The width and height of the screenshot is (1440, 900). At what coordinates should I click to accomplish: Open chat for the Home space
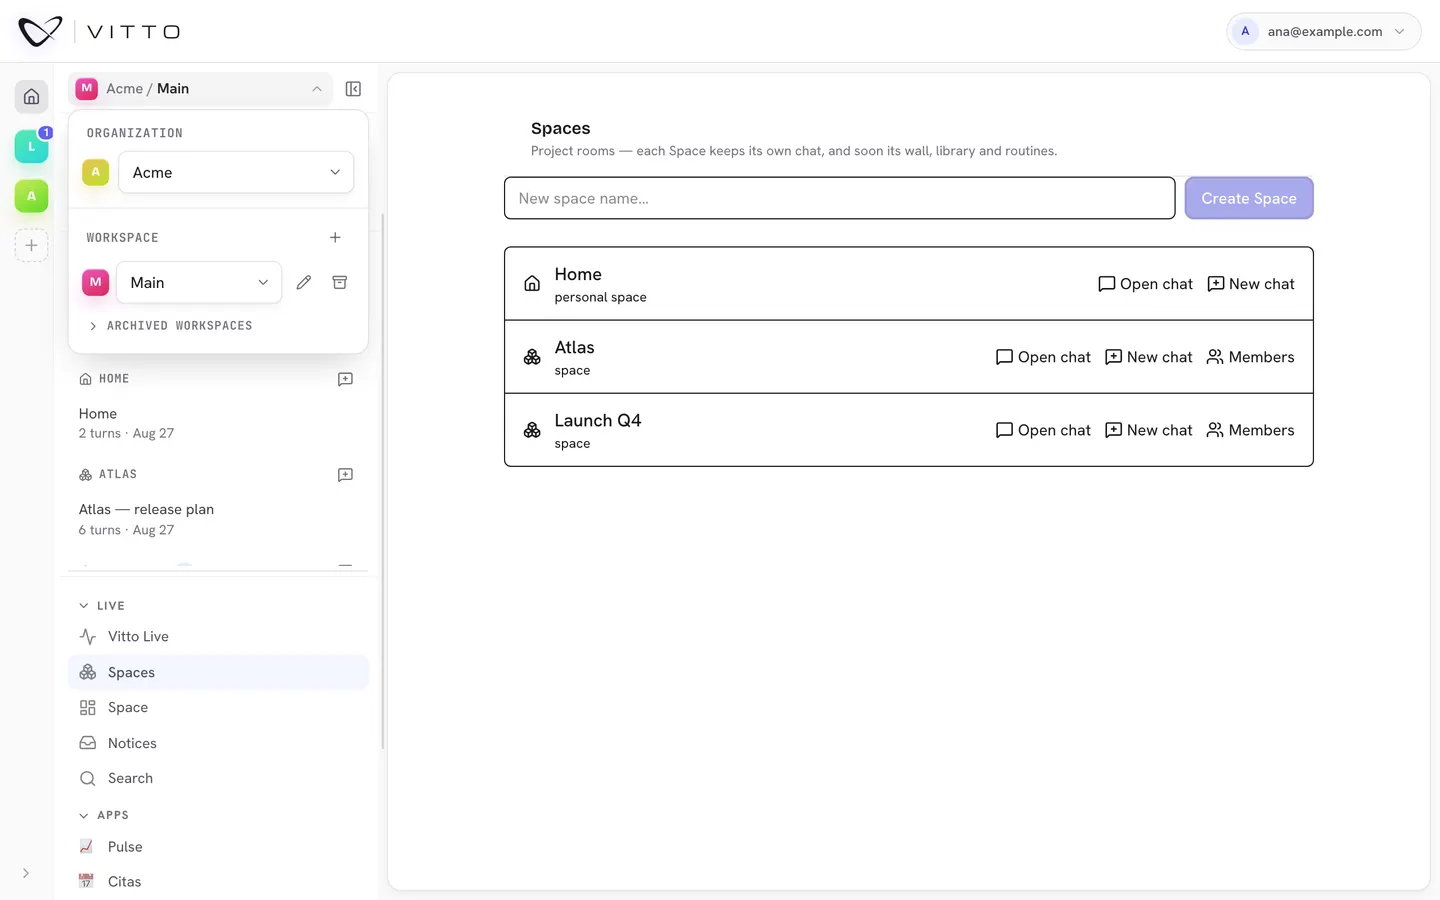pyautogui.click(x=1145, y=284)
